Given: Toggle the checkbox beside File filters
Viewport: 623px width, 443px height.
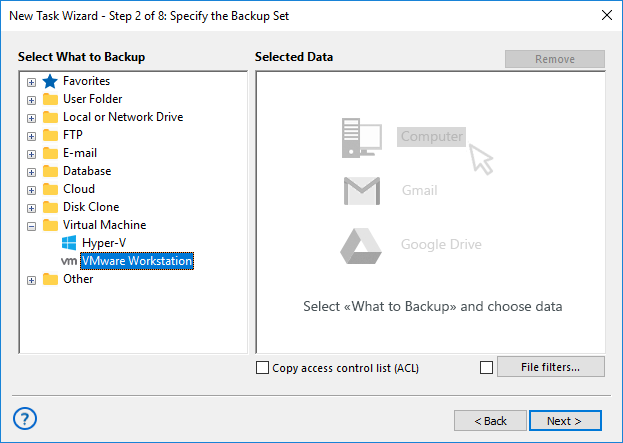Looking at the screenshot, I should click(486, 368).
